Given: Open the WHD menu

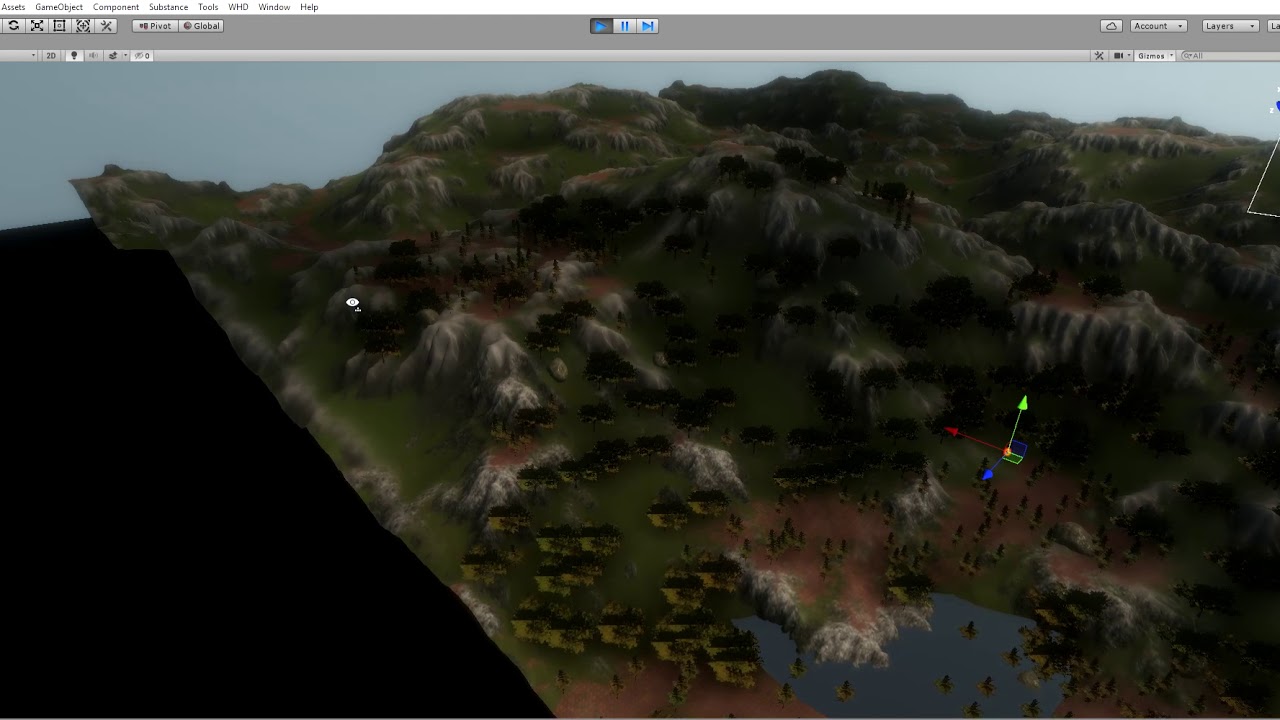Looking at the screenshot, I should (238, 7).
